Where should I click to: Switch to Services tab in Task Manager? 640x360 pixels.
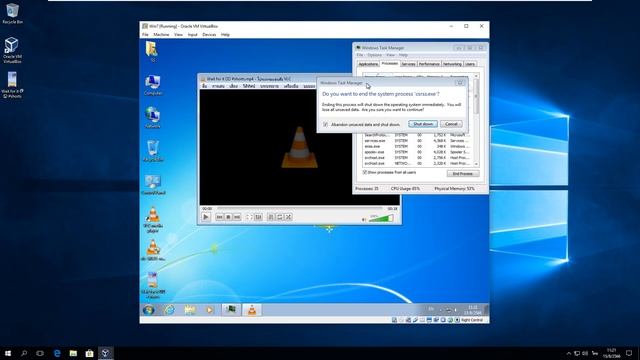(x=408, y=64)
